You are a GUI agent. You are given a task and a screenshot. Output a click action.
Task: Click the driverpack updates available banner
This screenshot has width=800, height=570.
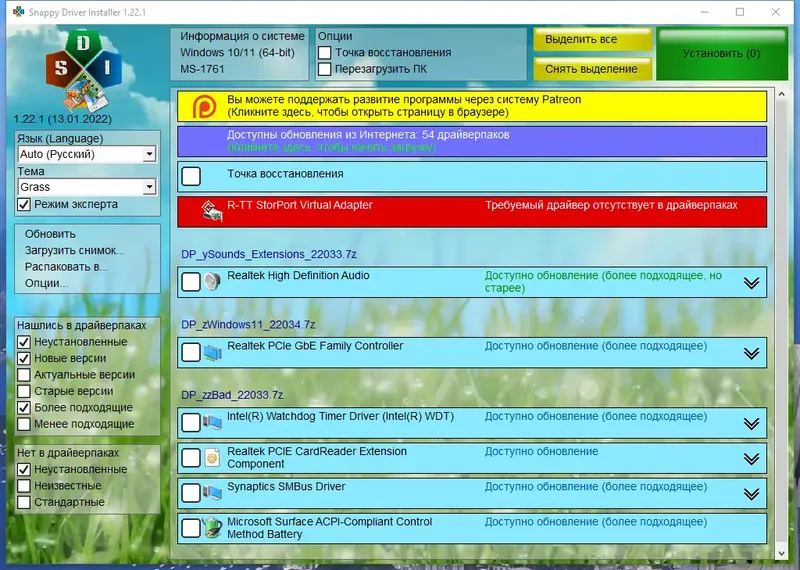[x=472, y=141]
